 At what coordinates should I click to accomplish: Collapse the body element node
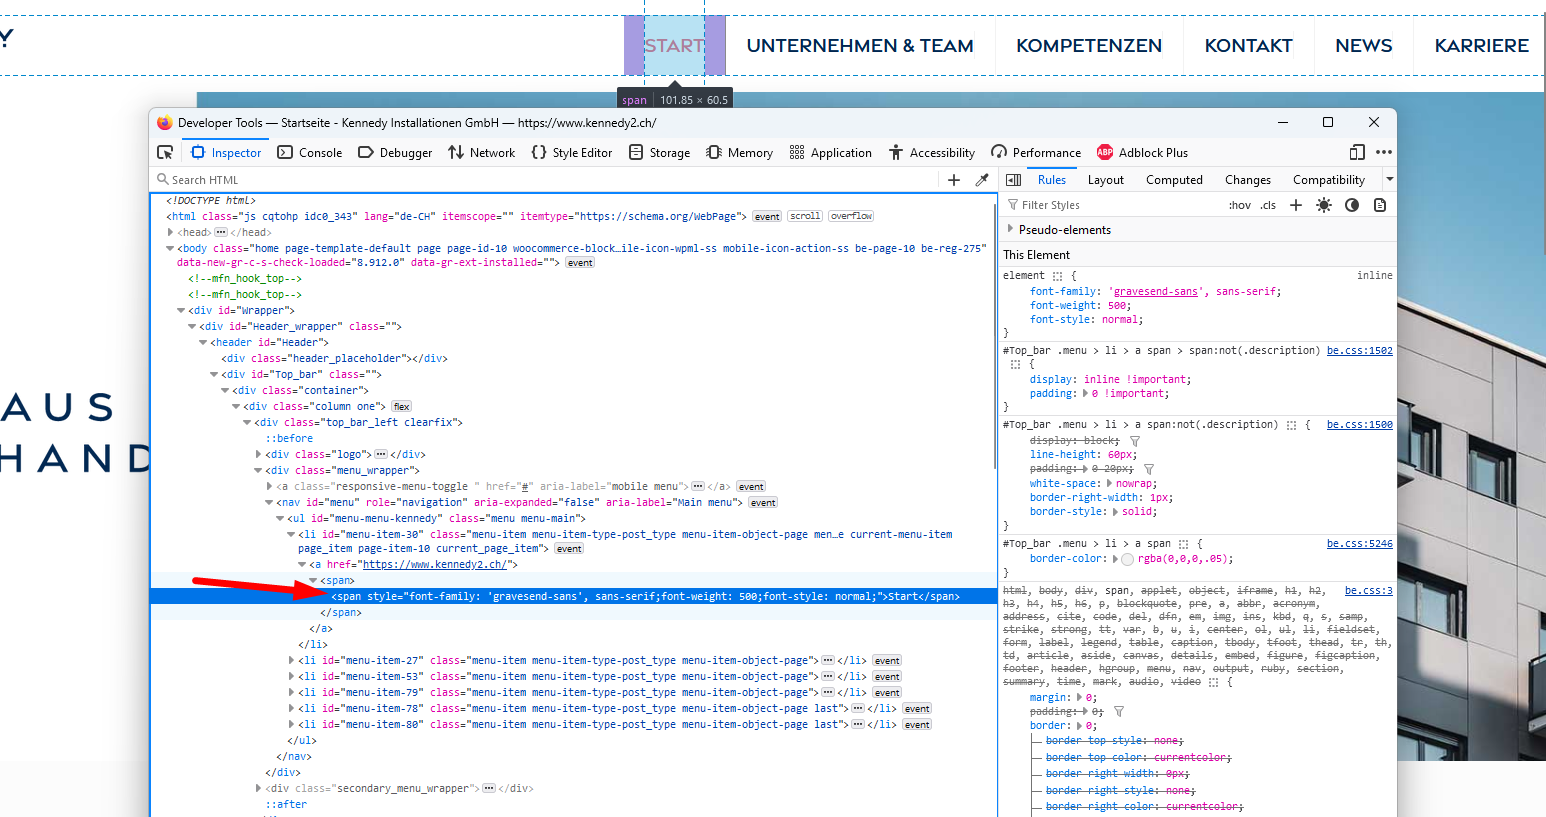(x=170, y=248)
